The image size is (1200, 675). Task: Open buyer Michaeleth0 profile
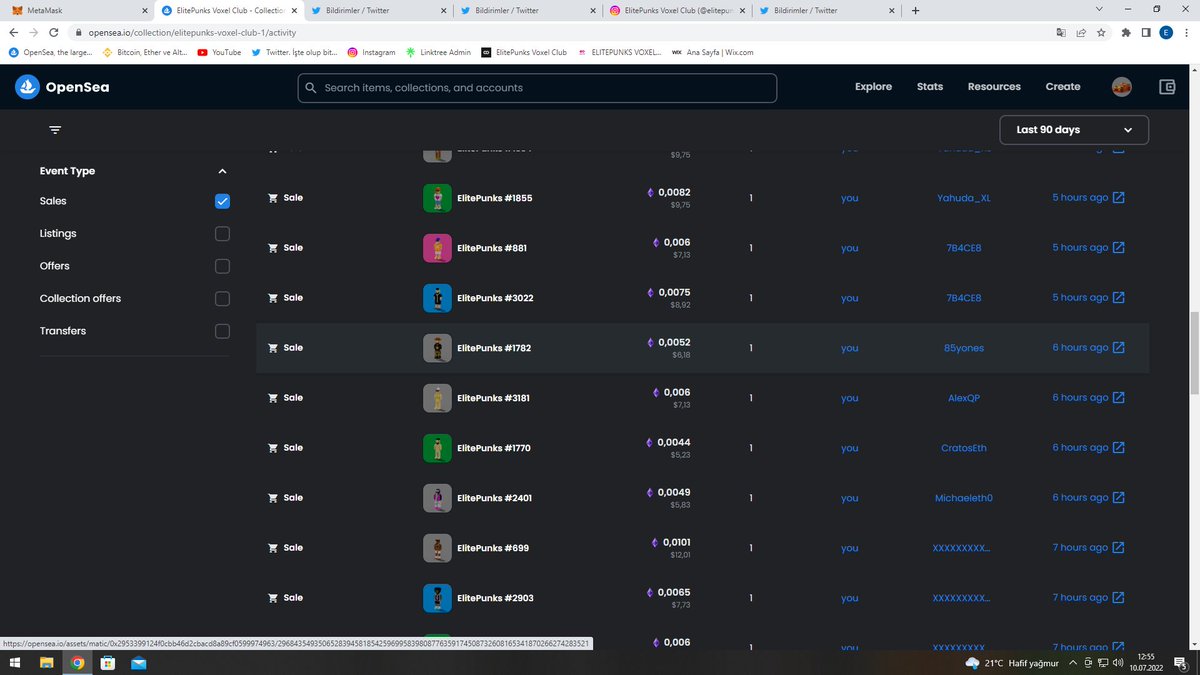coord(964,498)
